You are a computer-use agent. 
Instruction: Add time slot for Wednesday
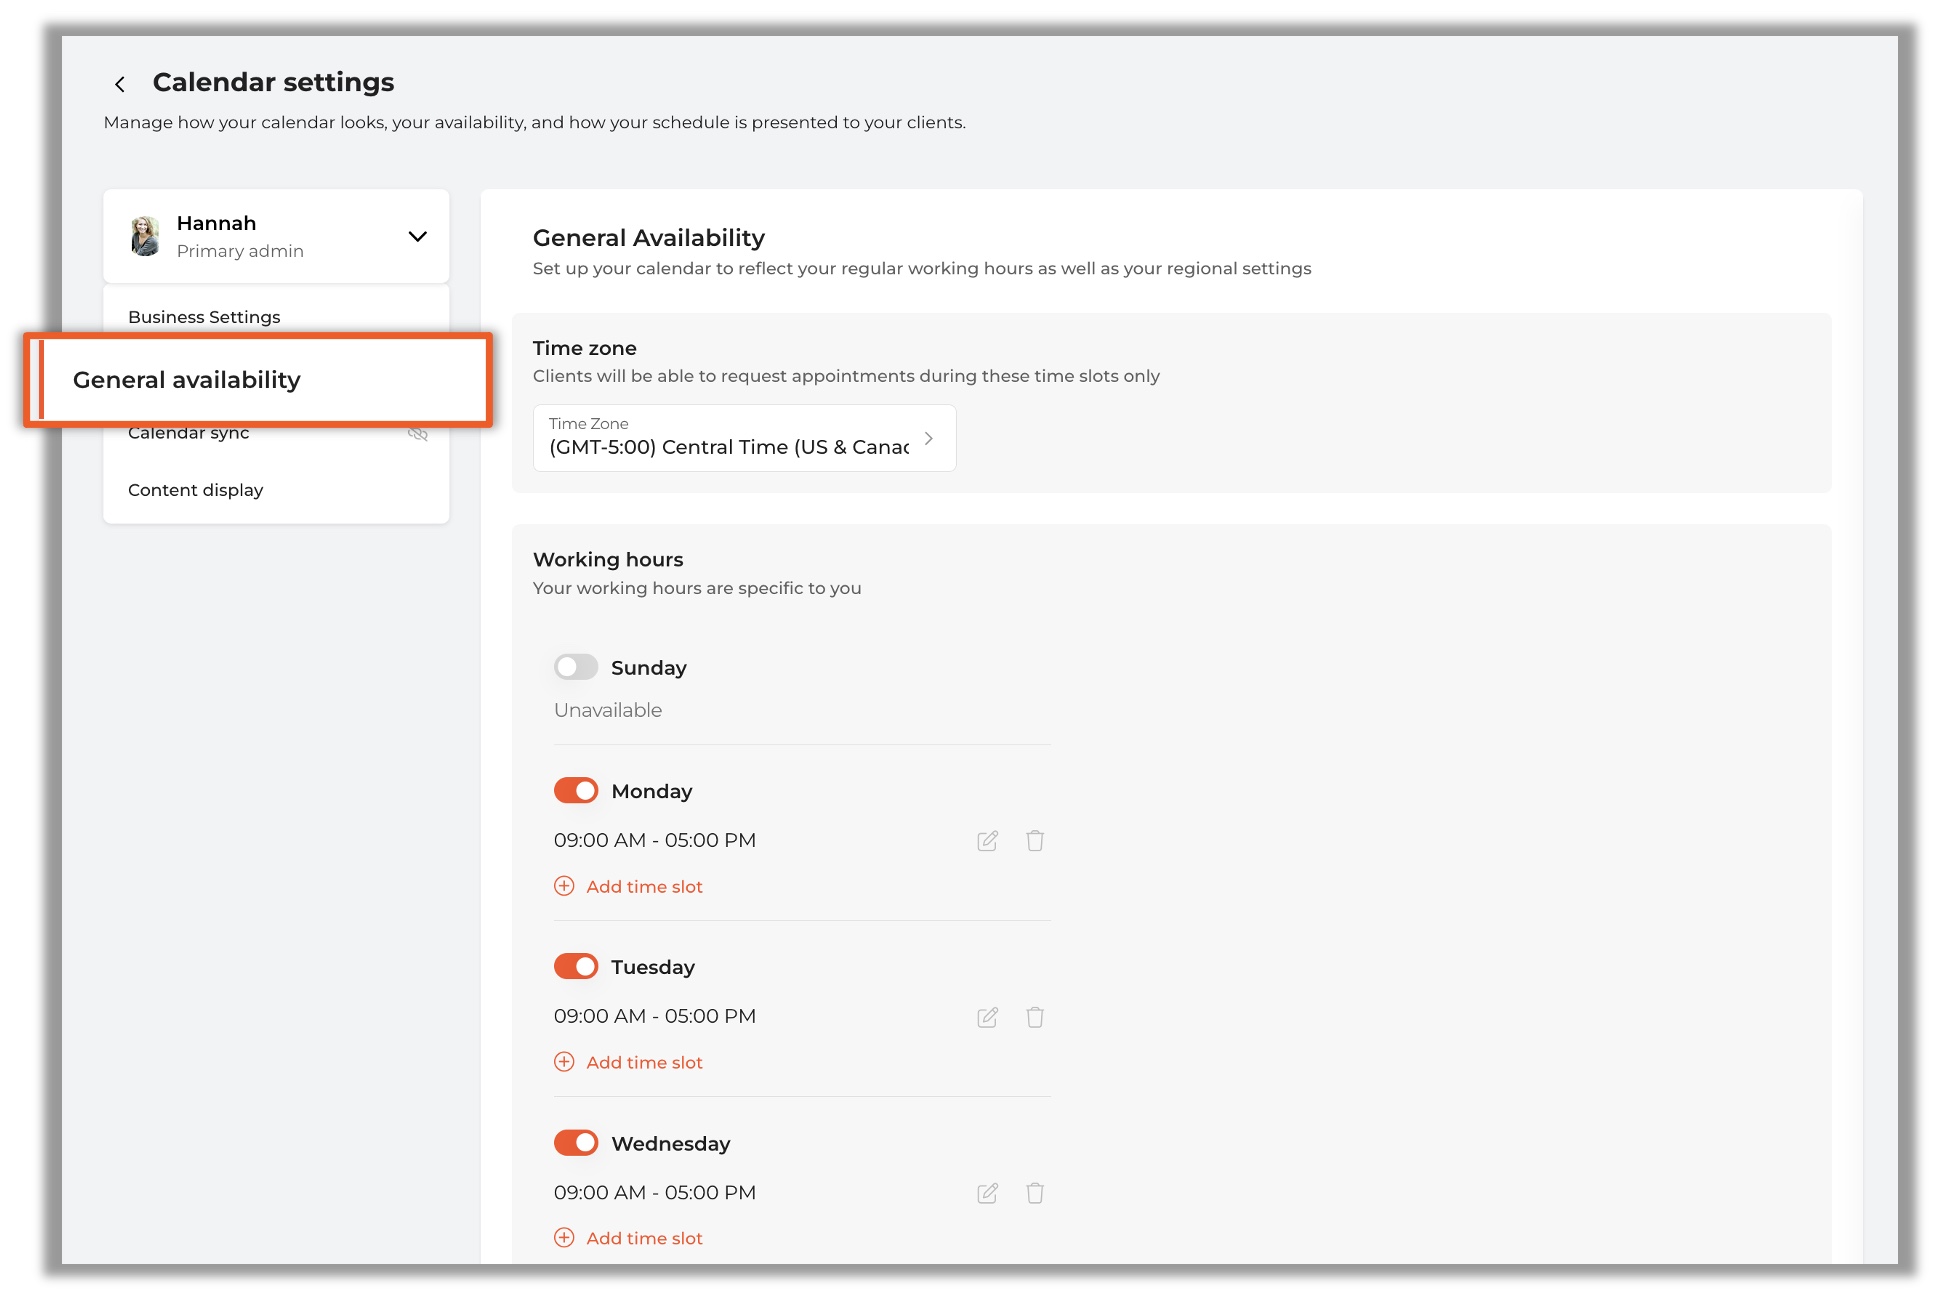click(629, 1239)
